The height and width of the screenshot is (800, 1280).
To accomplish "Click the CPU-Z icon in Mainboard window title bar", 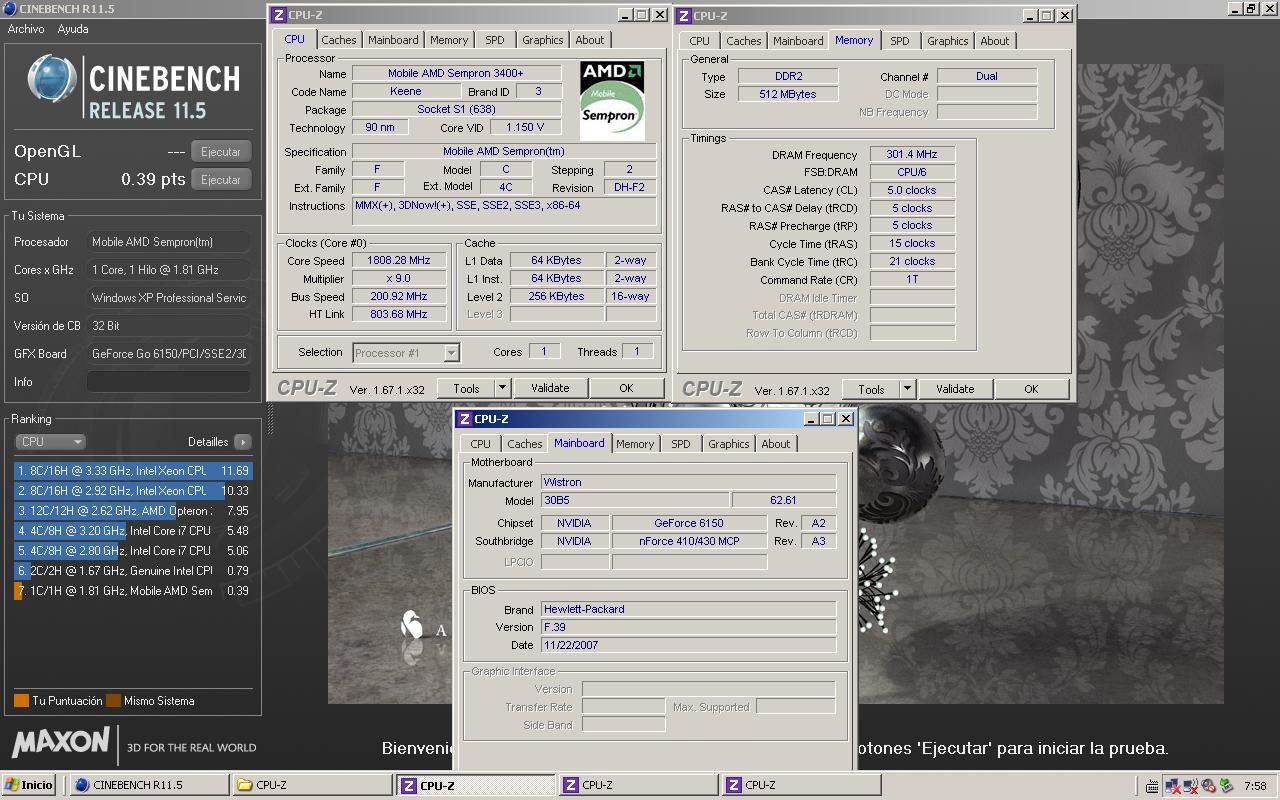I will point(464,419).
